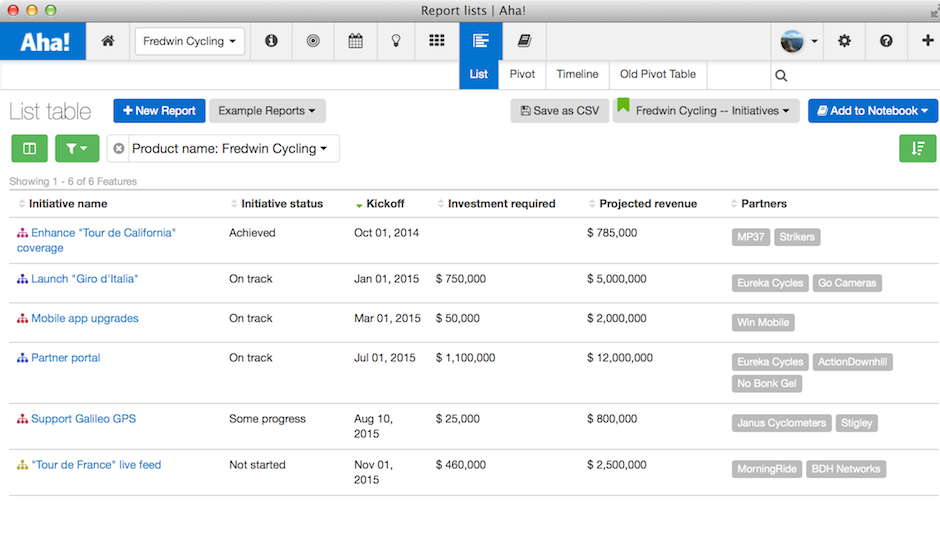
Task: Go to the home icon
Action: (108, 41)
